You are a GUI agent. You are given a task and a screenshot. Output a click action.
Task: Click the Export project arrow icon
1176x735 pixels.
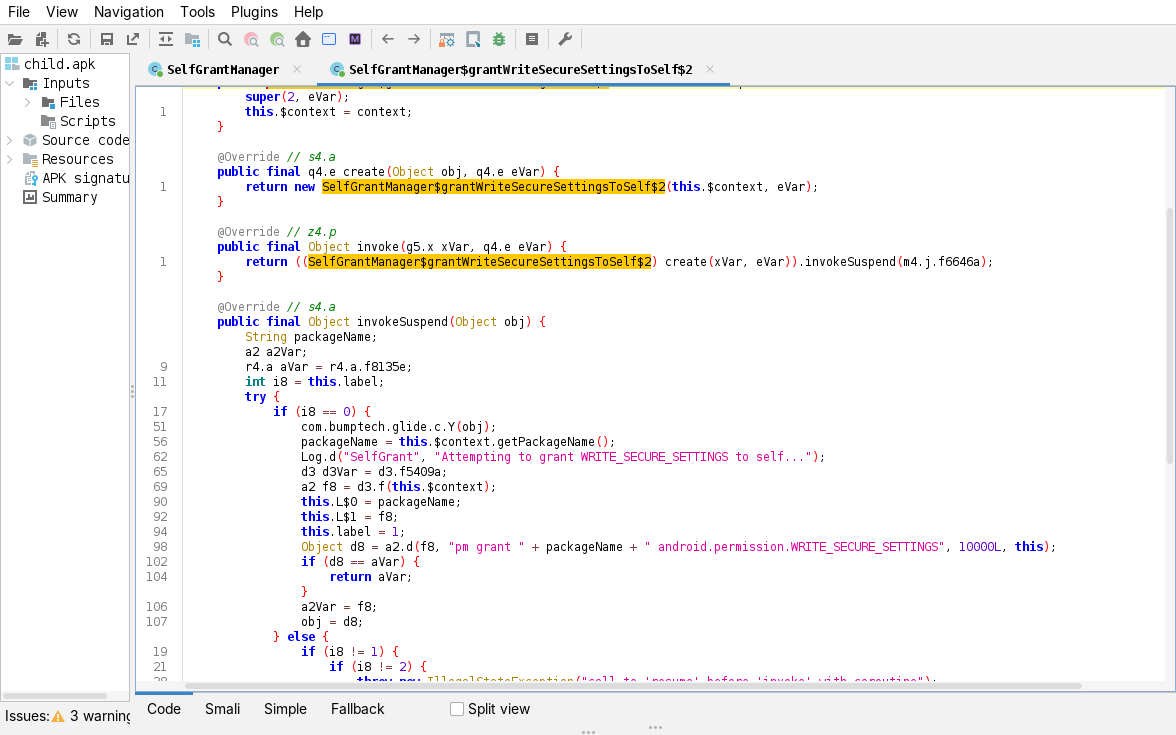click(133, 40)
